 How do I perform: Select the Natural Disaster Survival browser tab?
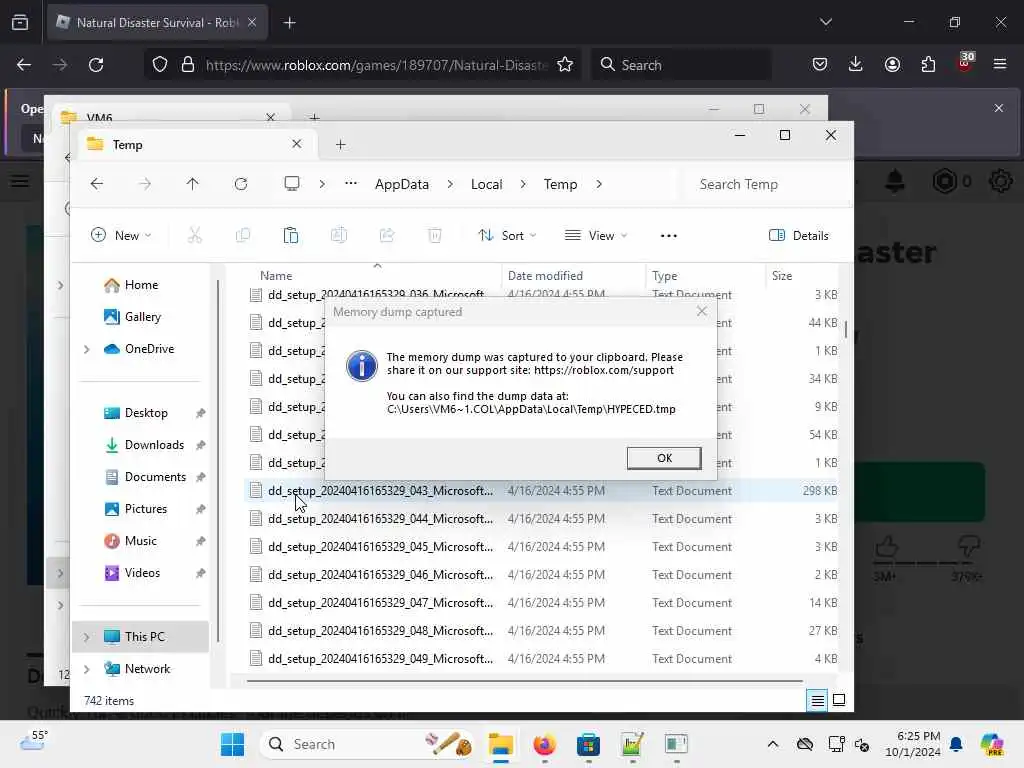157,22
